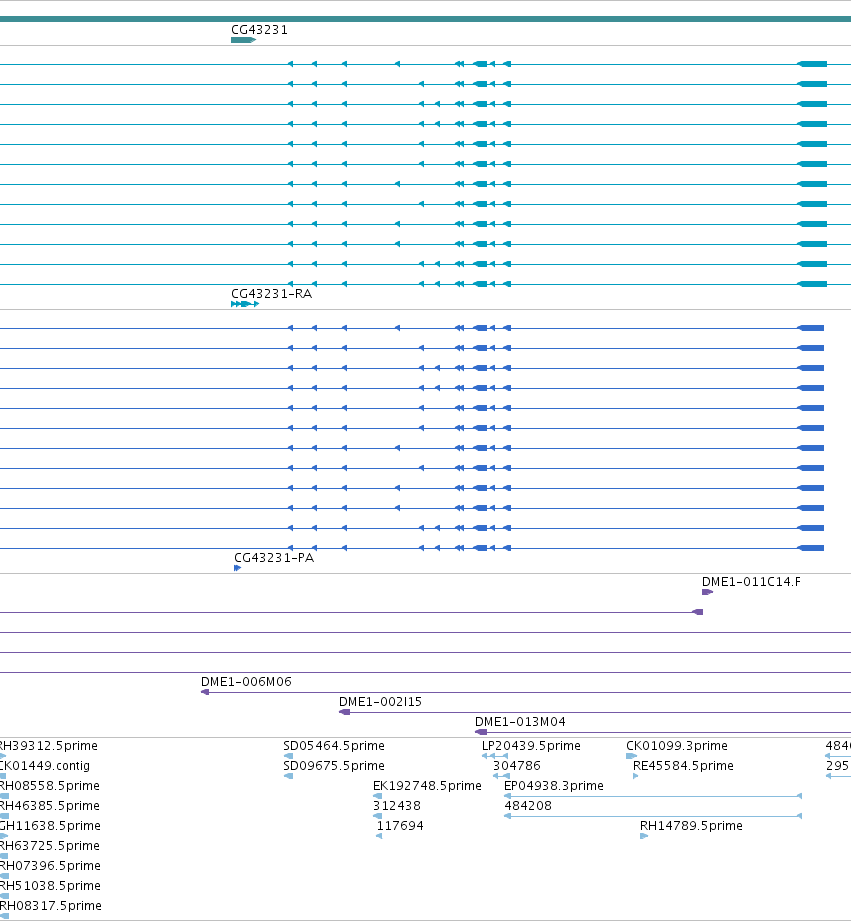This screenshot has height=921, width=851.
Task: Click the GH11638.5prime EST glyph
Action: click(4, 836)
